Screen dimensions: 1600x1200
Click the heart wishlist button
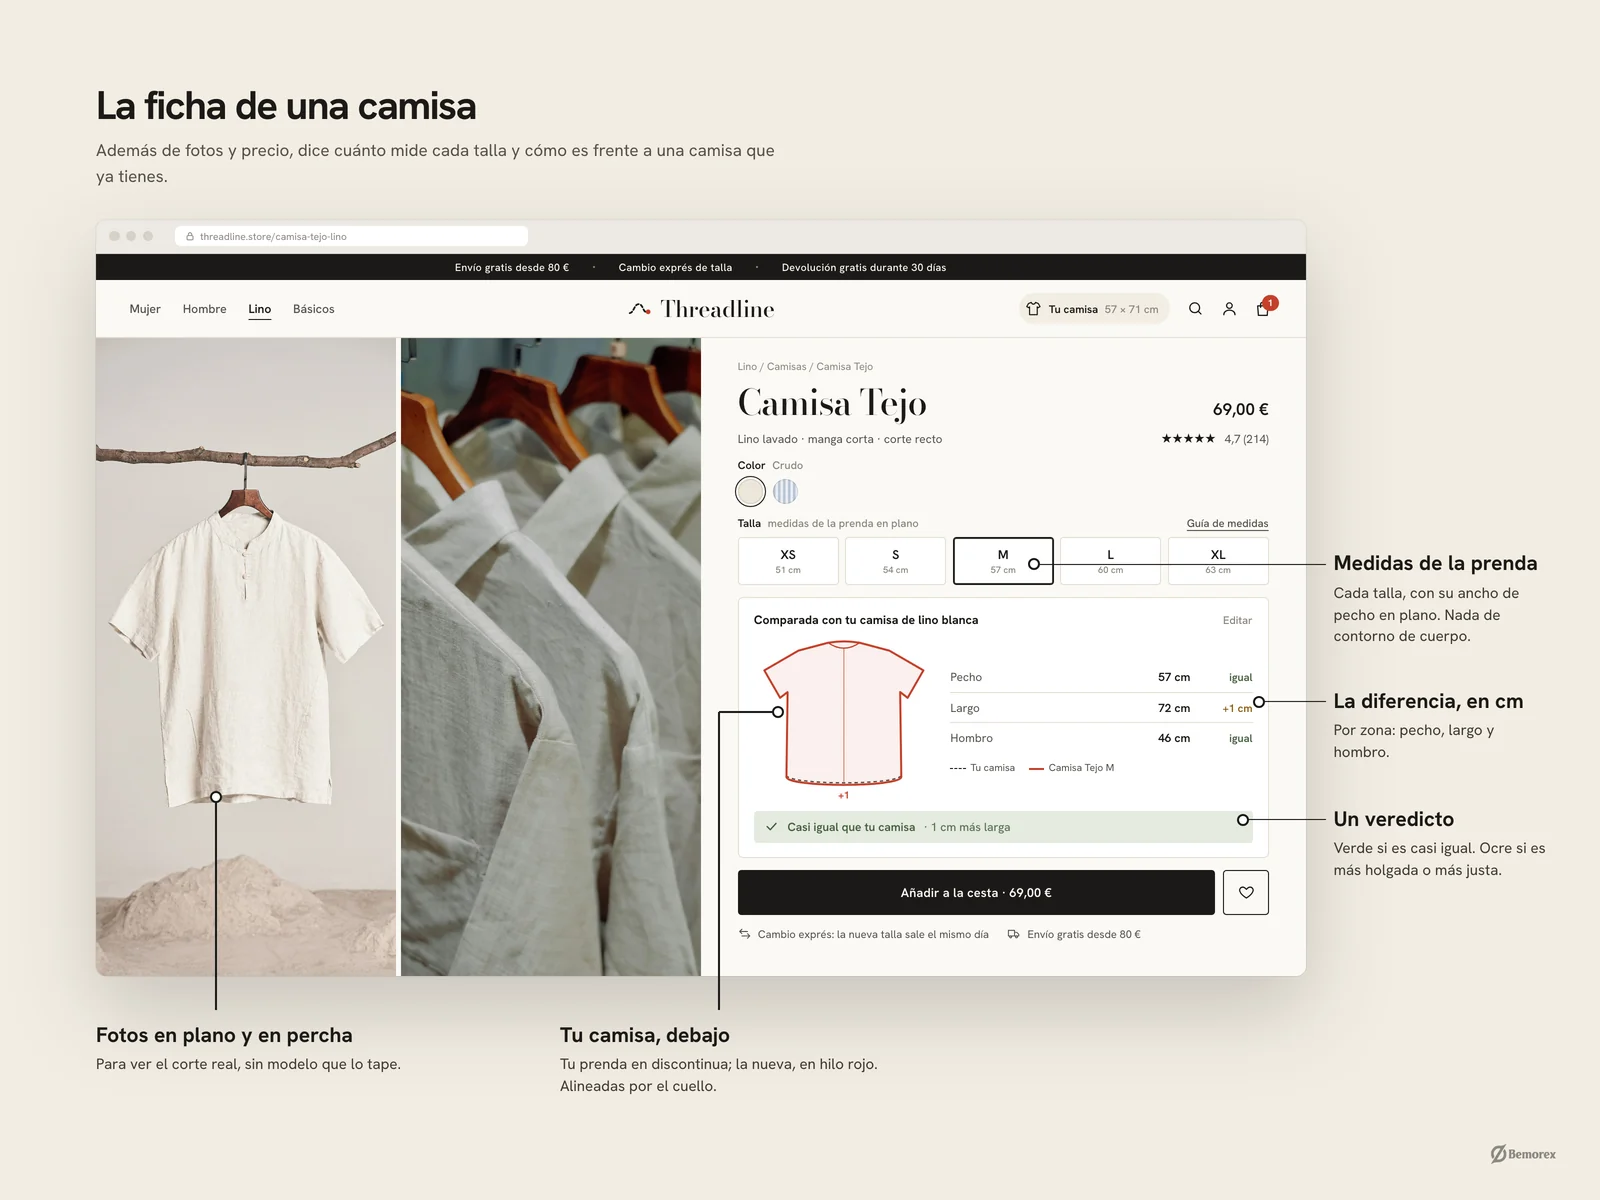[x=1246, y=892]
